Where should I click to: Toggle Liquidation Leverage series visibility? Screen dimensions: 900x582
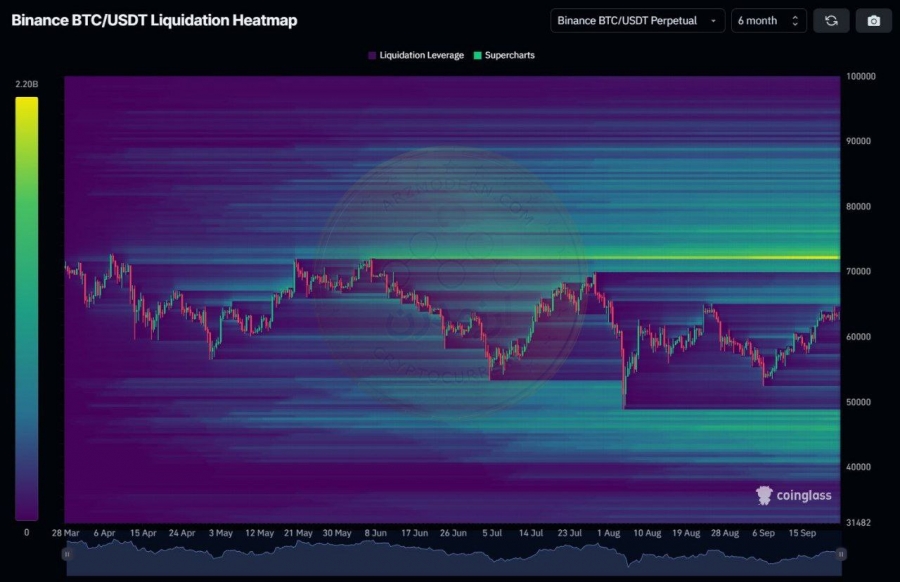[x=416, y=56]
